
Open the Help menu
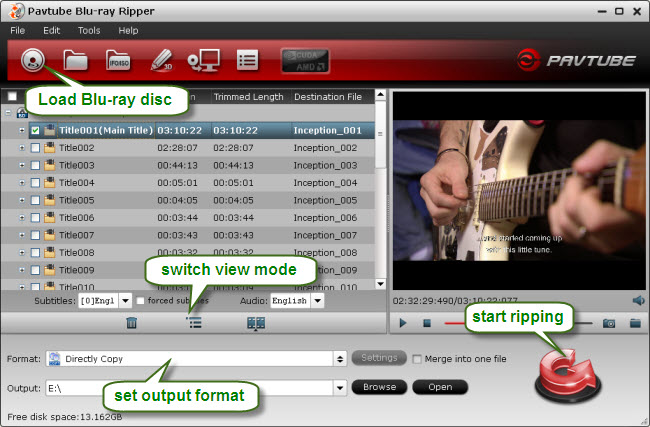[128, 31]
